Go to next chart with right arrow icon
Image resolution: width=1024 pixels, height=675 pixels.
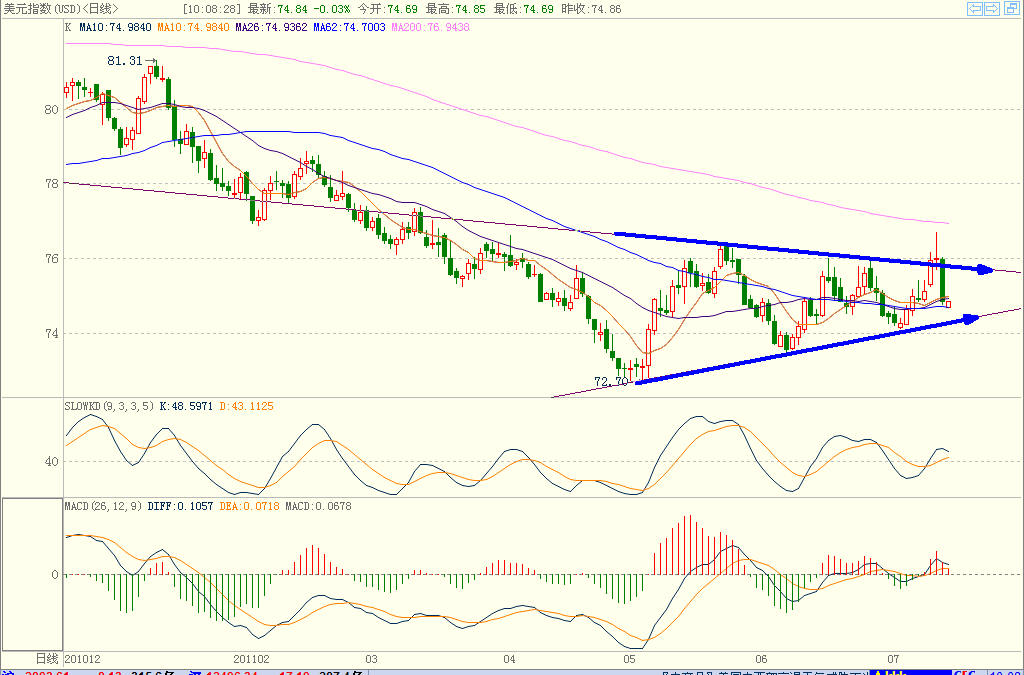991,8
